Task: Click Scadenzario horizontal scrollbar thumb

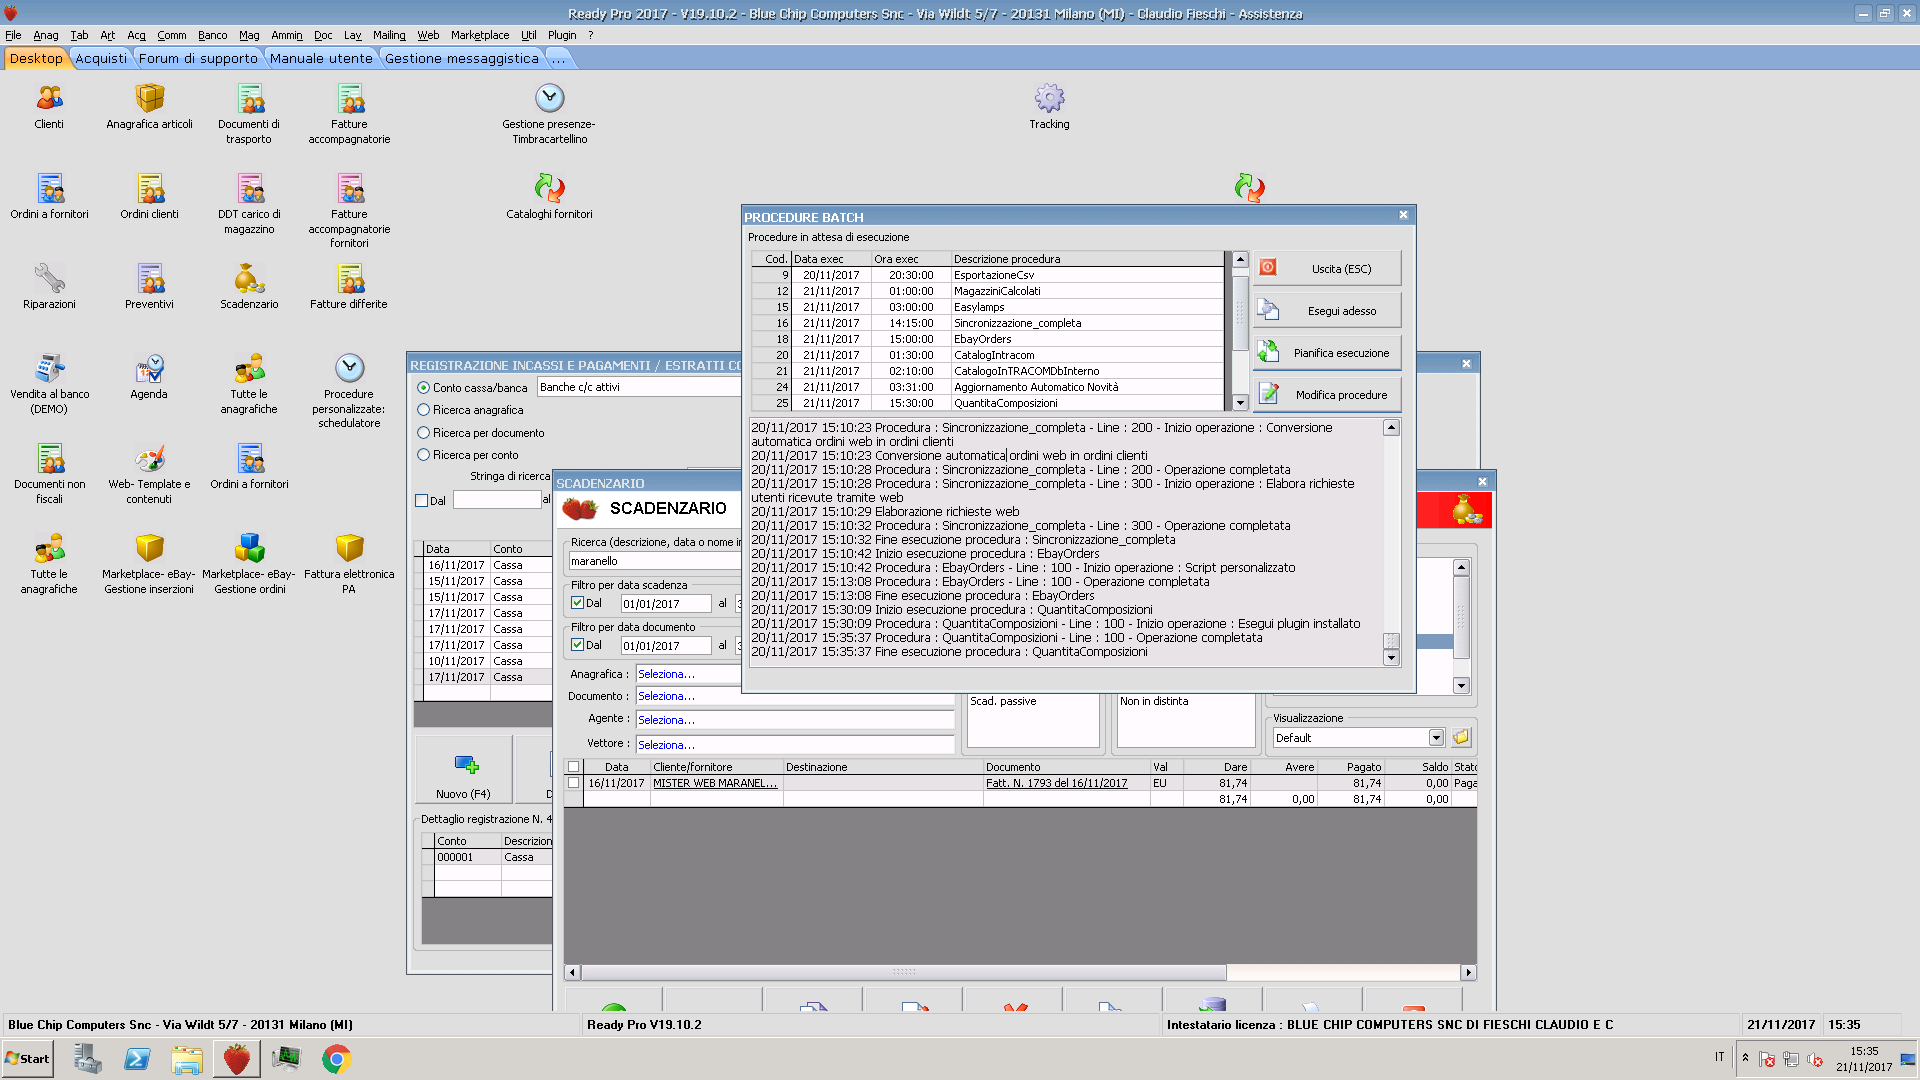Action: 903,972
